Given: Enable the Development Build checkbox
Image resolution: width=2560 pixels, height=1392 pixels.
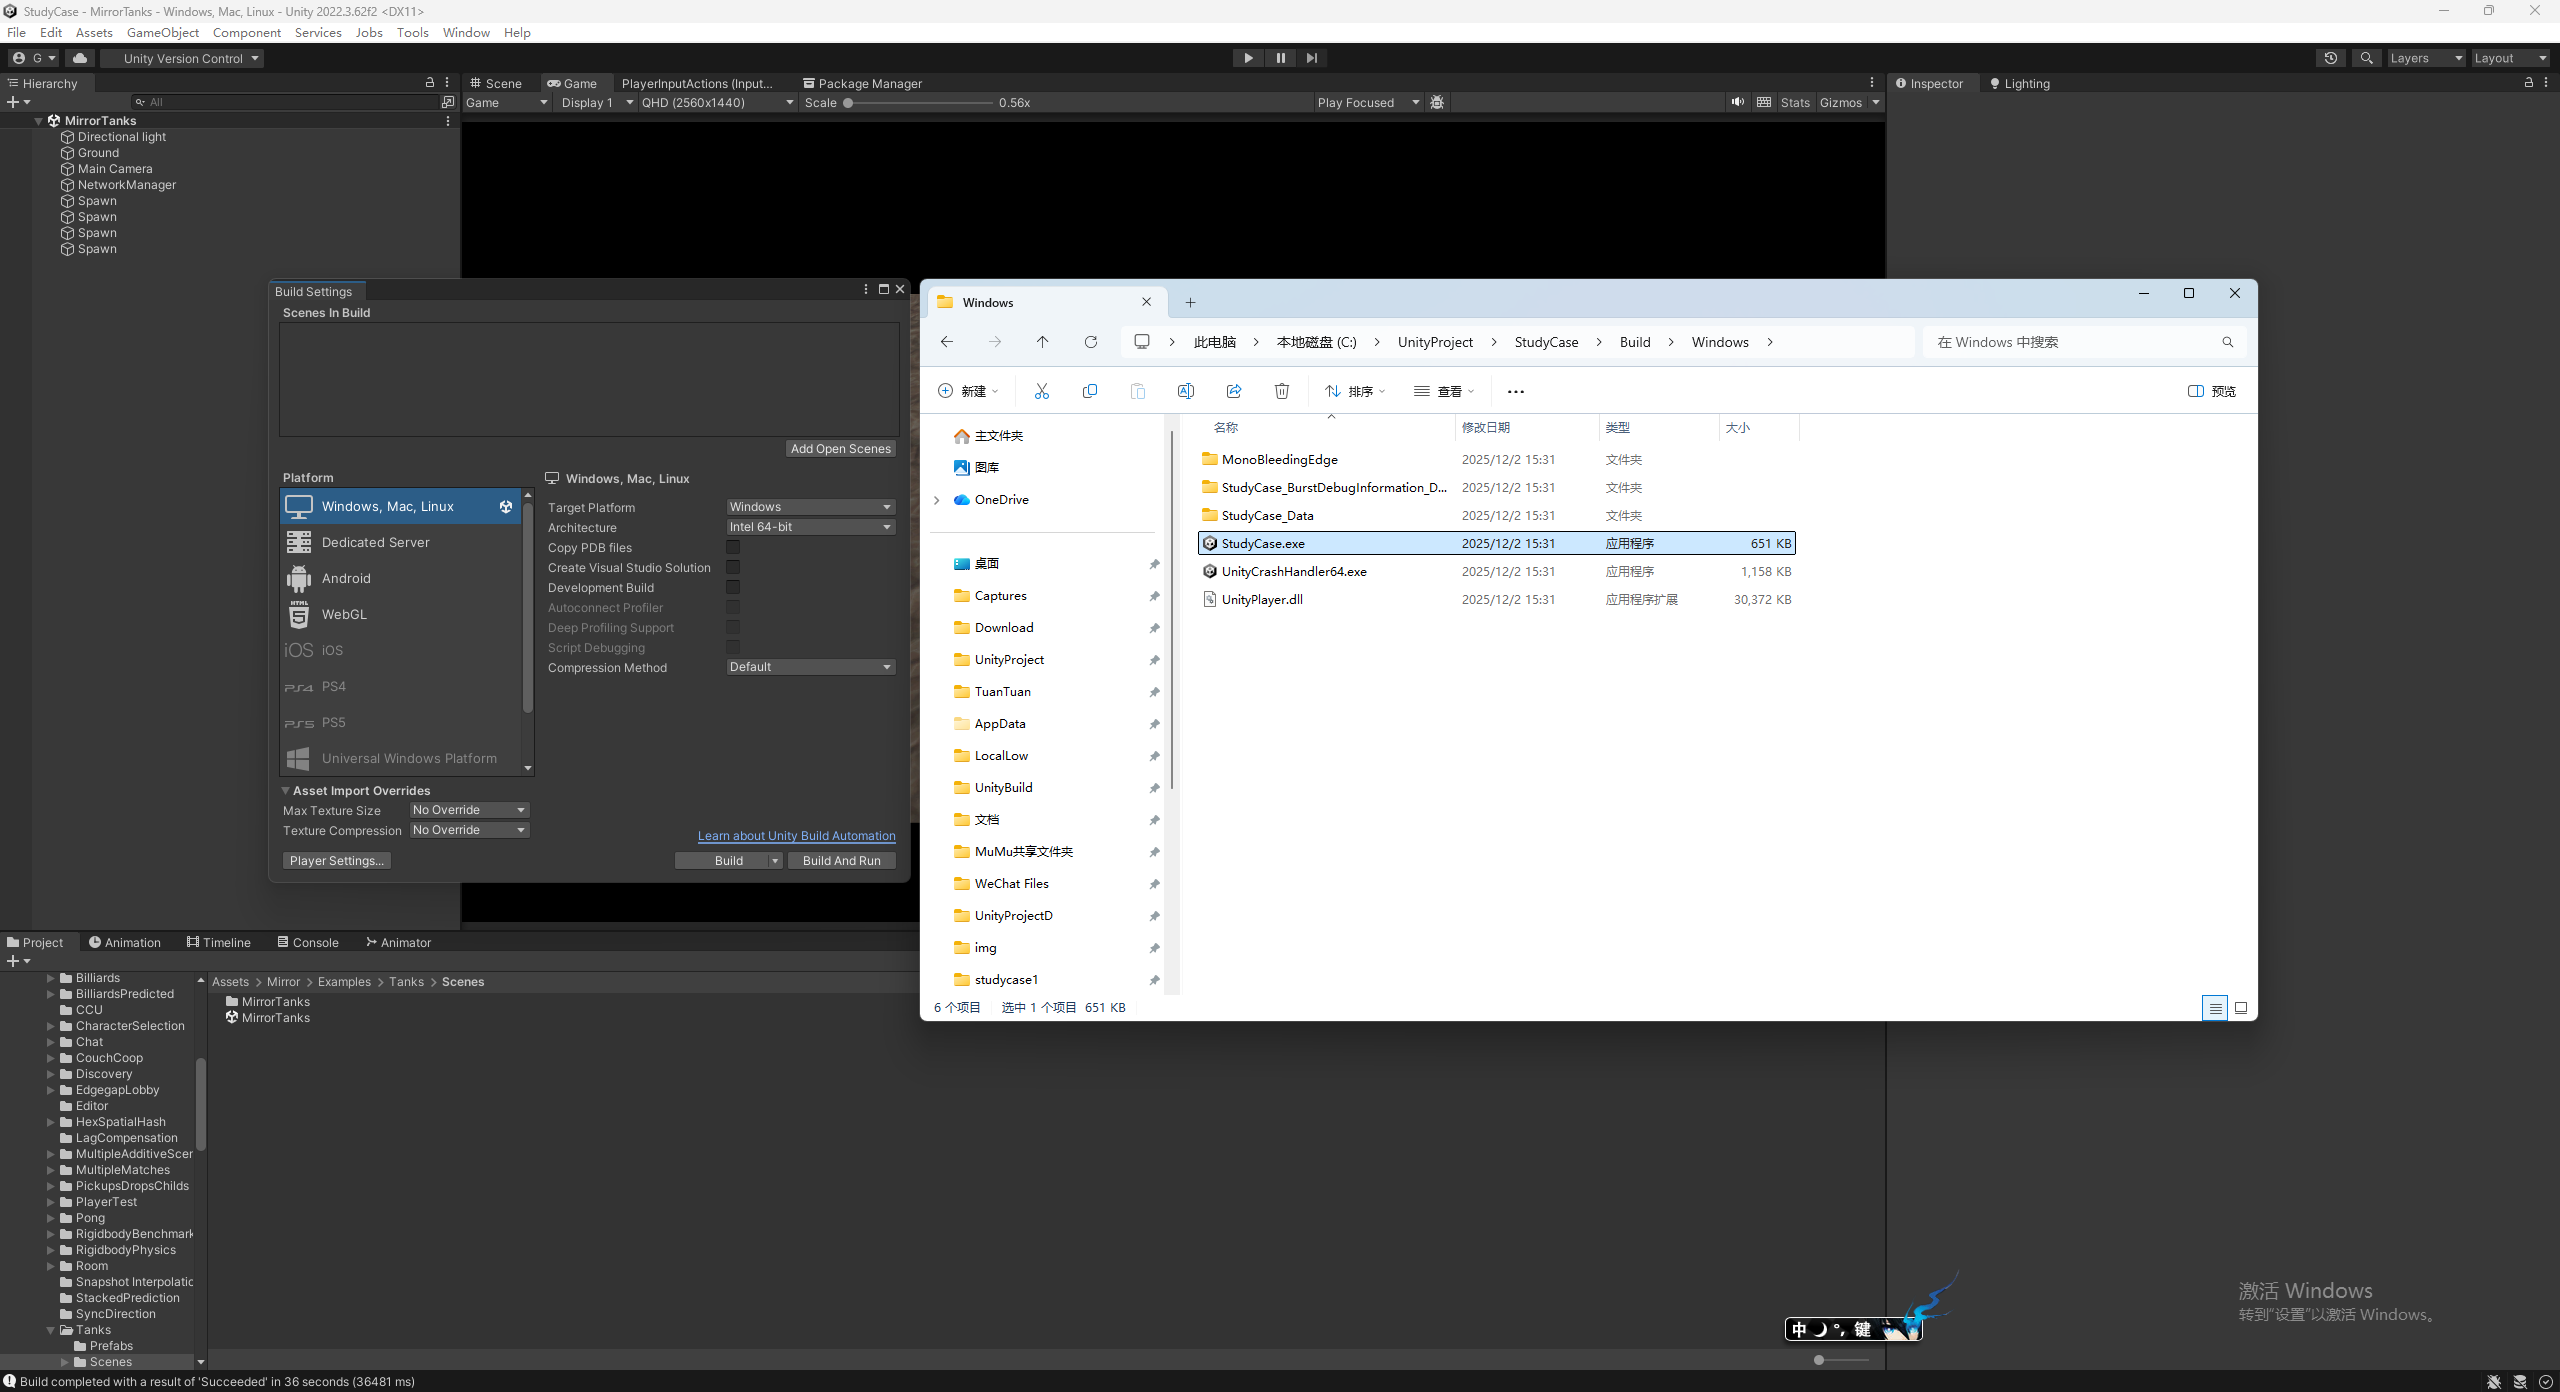Looking at the screenshot, I should (733, 587).
